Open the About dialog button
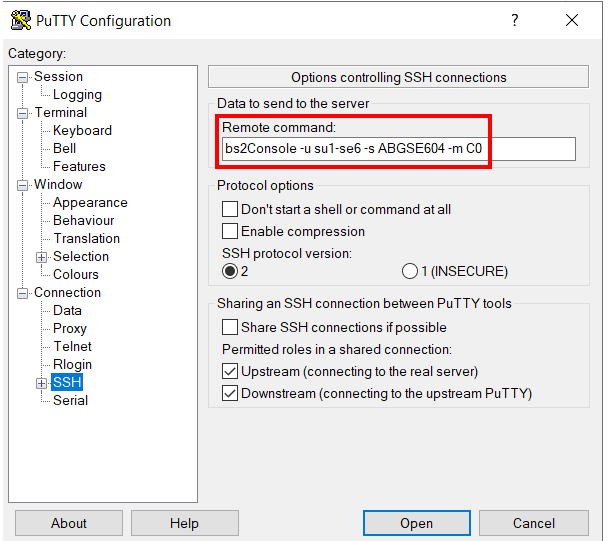The width and height of the screenshot is (615, 541). click(69, 523)
